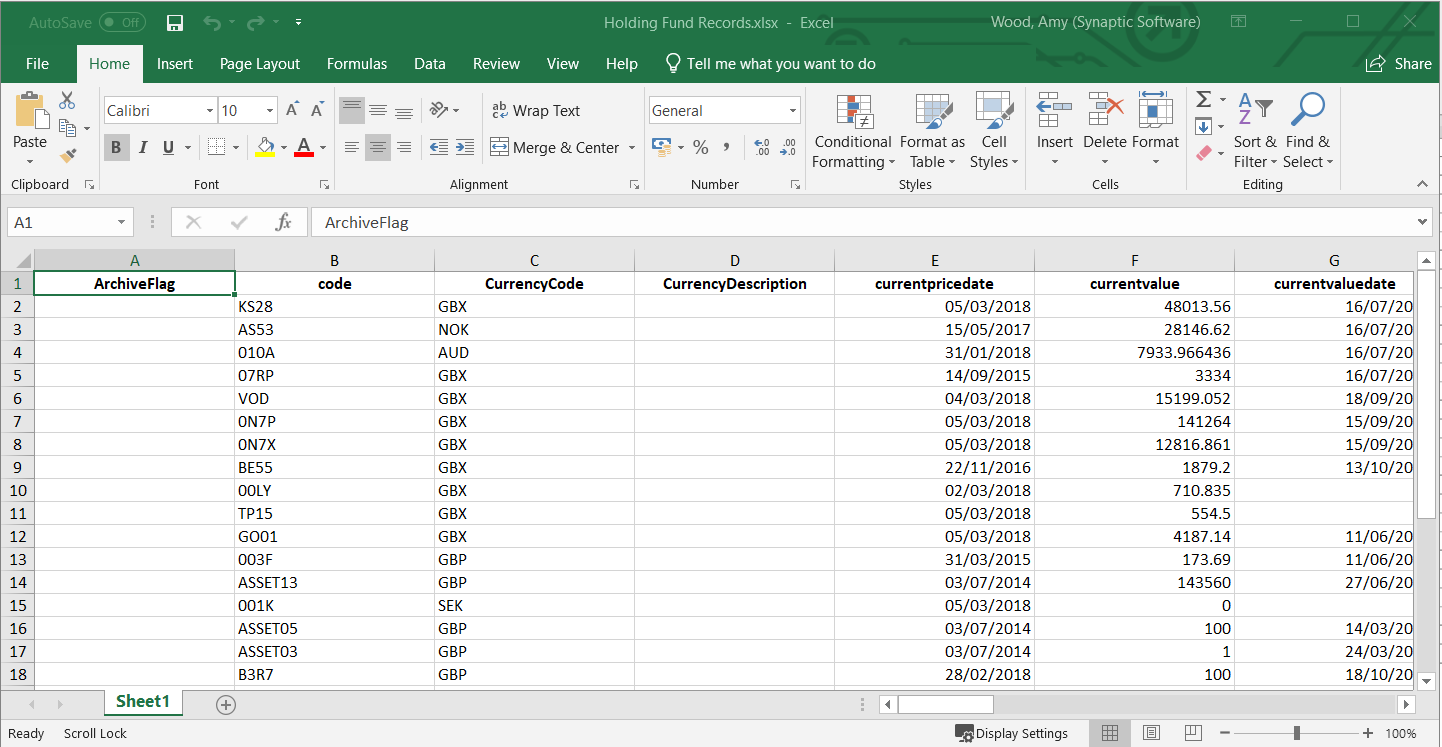Click the Save icon in title bar
This screenshot has height=747, width=1442.
tap(175, 22)
